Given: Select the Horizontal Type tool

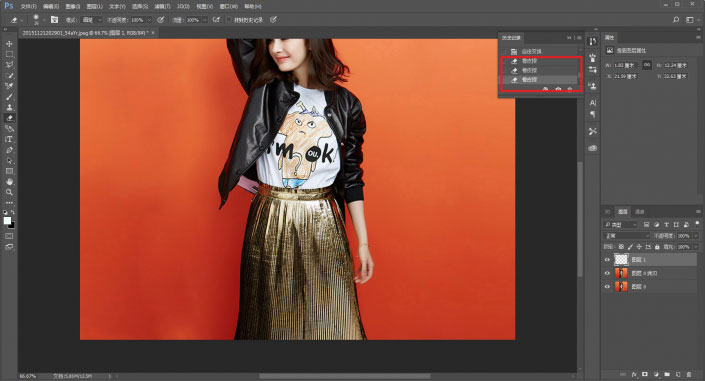Looking at the screenshot, I should 9,139.
